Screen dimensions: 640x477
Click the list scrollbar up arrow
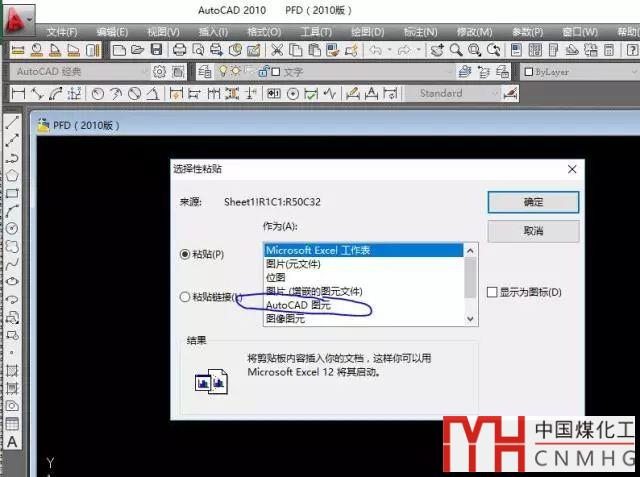coord(470,251)
